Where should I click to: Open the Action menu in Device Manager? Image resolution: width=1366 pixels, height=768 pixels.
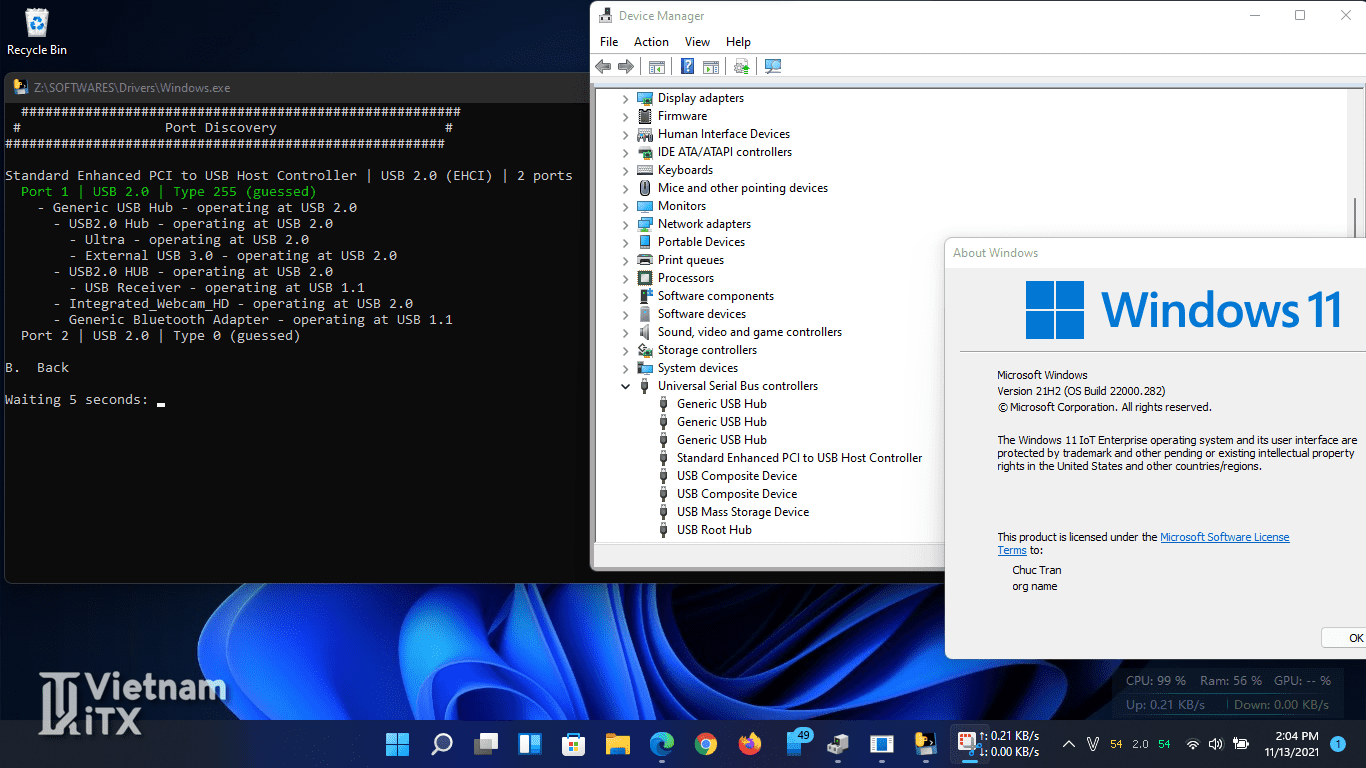point(651,42)
